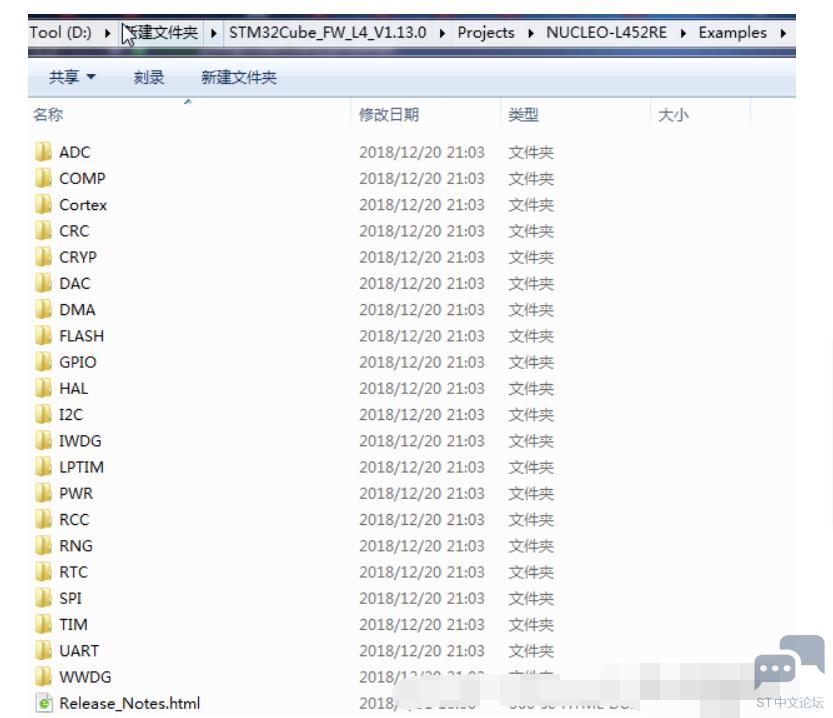Select the SPI folder icon
The width and height of the screenshot is (833, 718).
[x=44, y=597]
